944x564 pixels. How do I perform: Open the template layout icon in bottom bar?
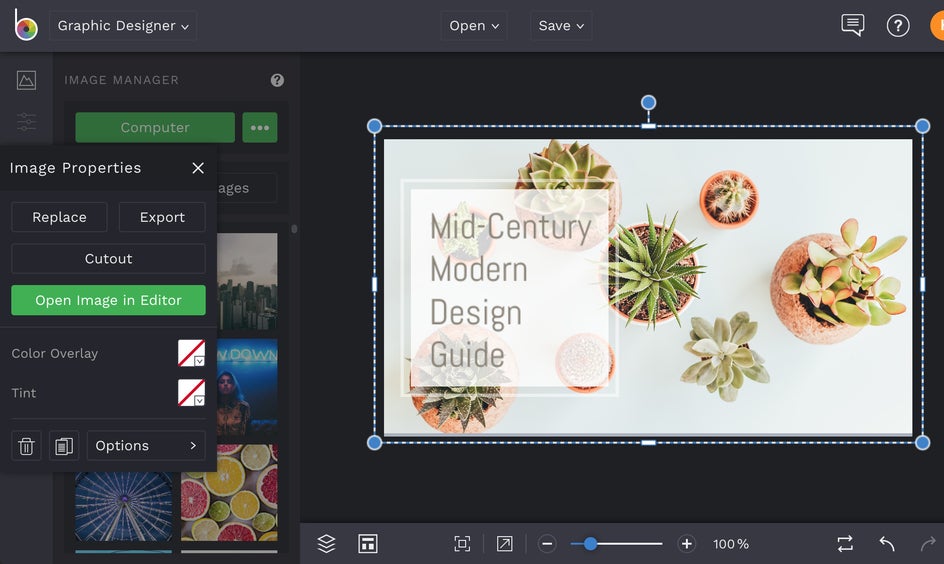[x=368, y=543]
